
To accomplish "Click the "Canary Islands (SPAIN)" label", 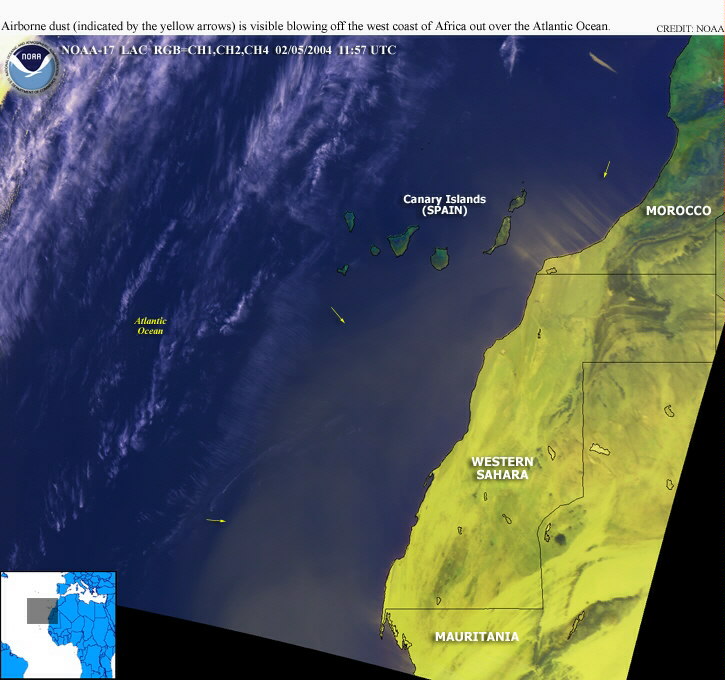I will (444, 205).
